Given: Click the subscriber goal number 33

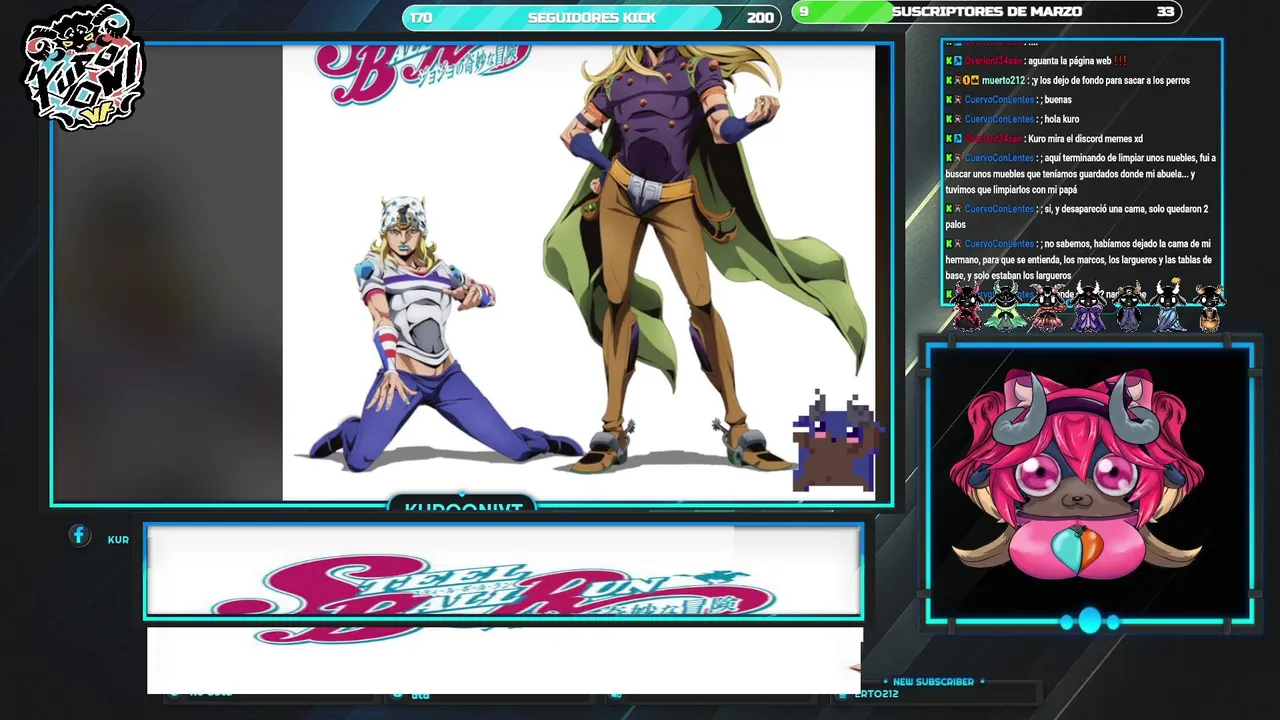Looking at the screenshot, I should tap(1165, 12).
